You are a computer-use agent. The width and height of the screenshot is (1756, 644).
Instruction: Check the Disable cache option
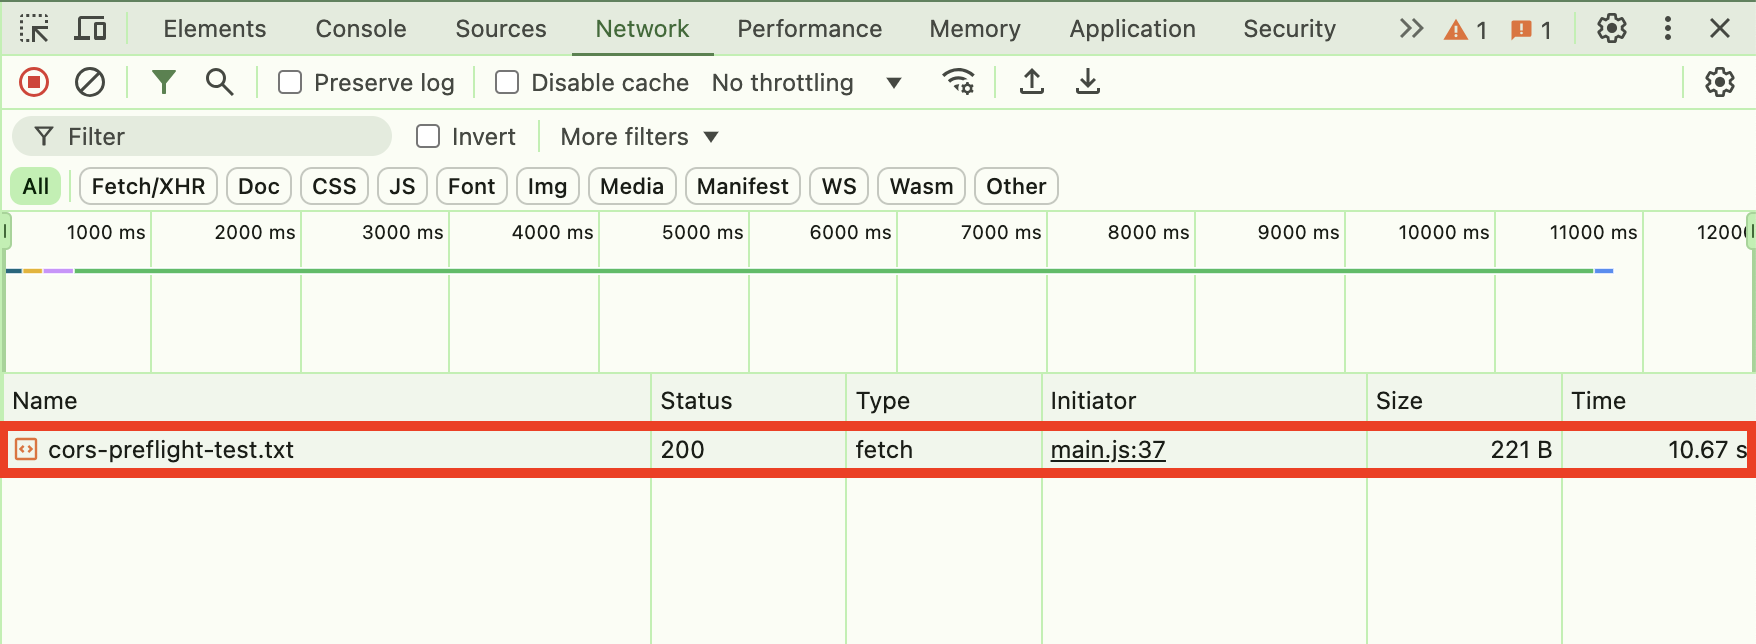pos(507,82)
